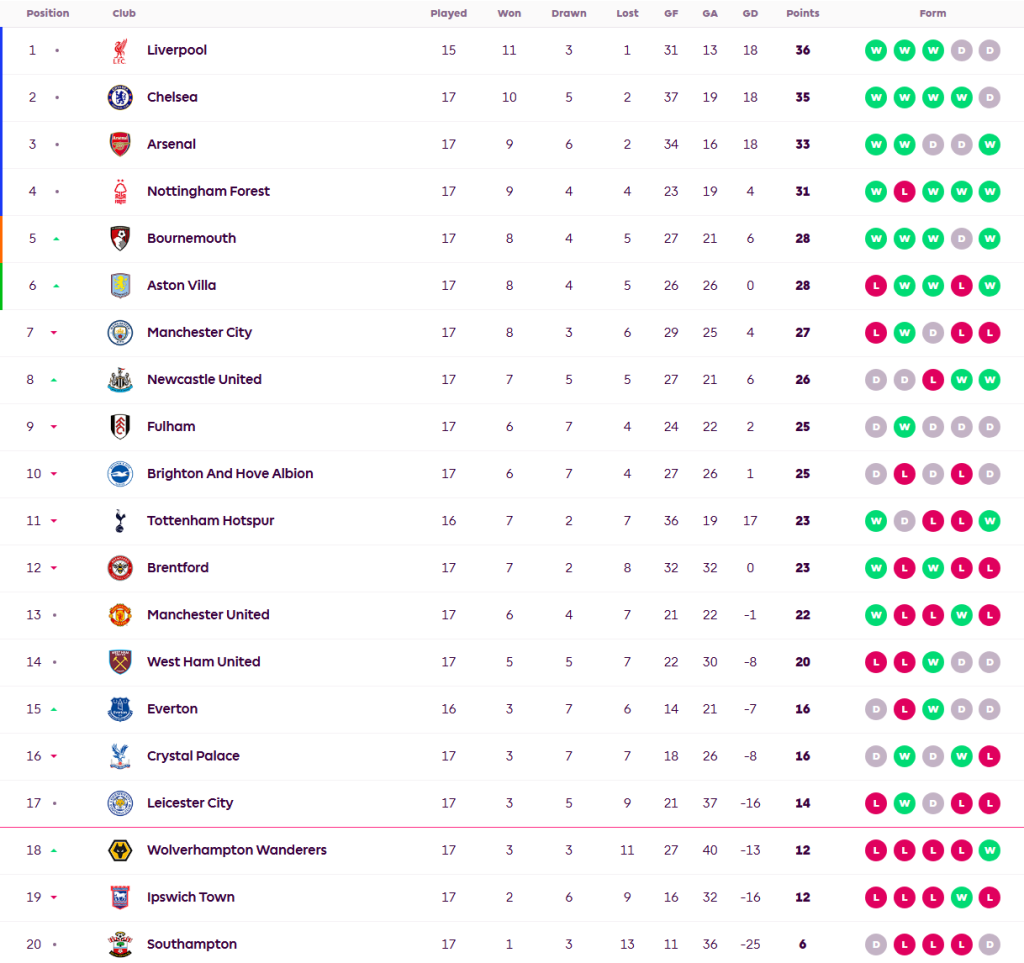
Task: Click Nottingham Forest's red L form badge
Action: tap(904, 191)
